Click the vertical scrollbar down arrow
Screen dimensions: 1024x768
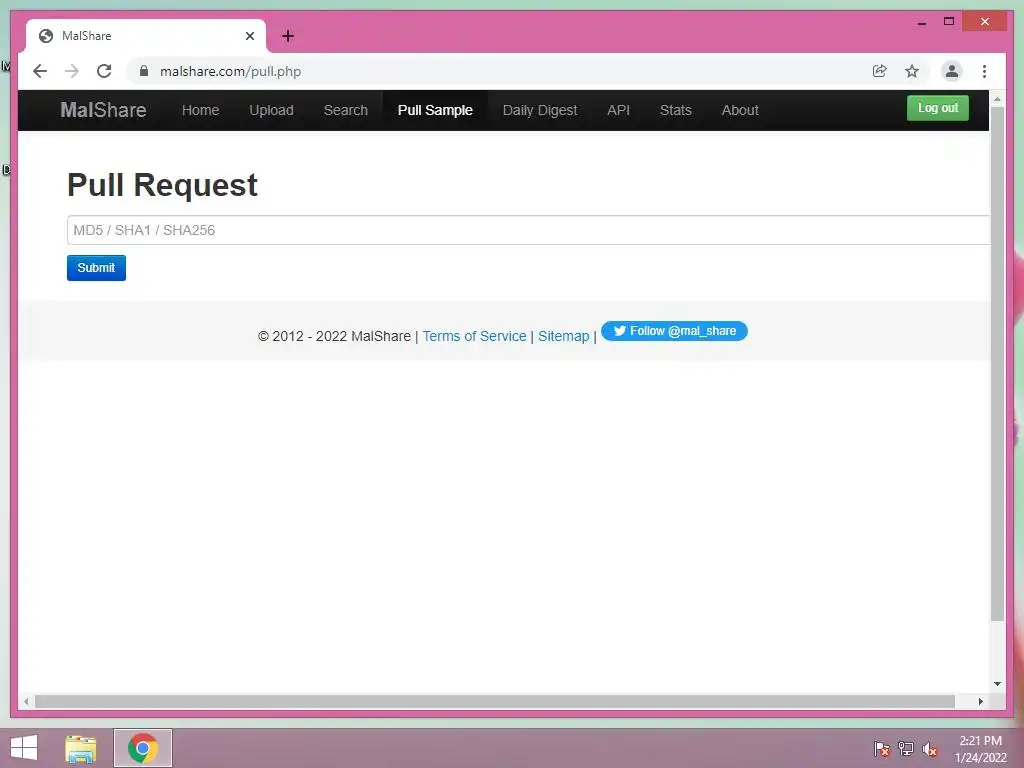(x=997, y=684)
